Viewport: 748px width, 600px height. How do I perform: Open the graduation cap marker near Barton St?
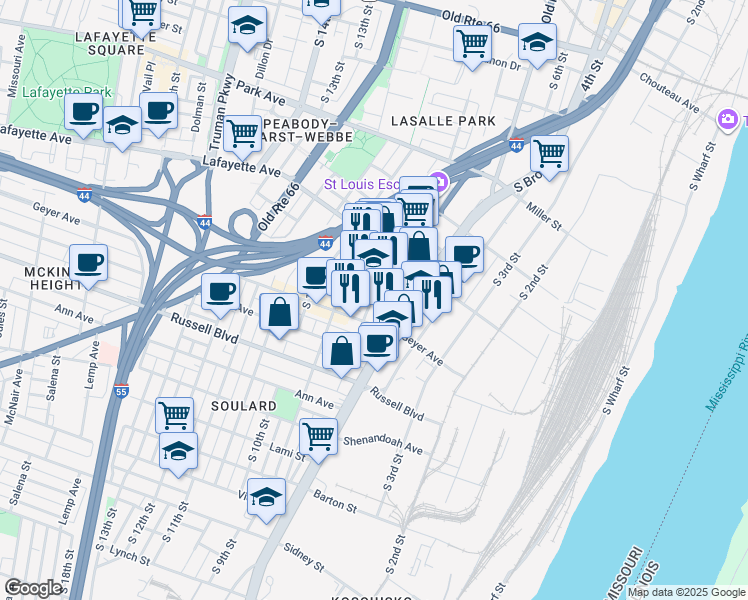(266, 496)
